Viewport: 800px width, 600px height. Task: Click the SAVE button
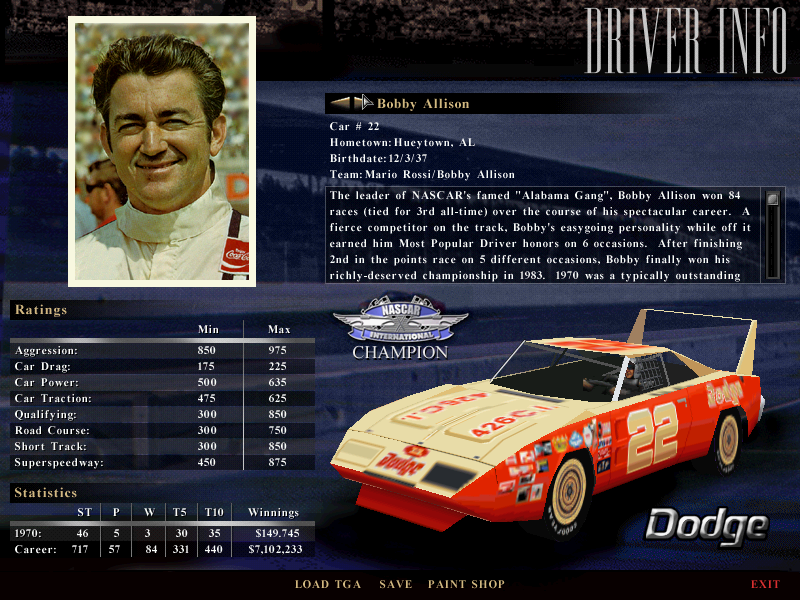pos(395,584)
